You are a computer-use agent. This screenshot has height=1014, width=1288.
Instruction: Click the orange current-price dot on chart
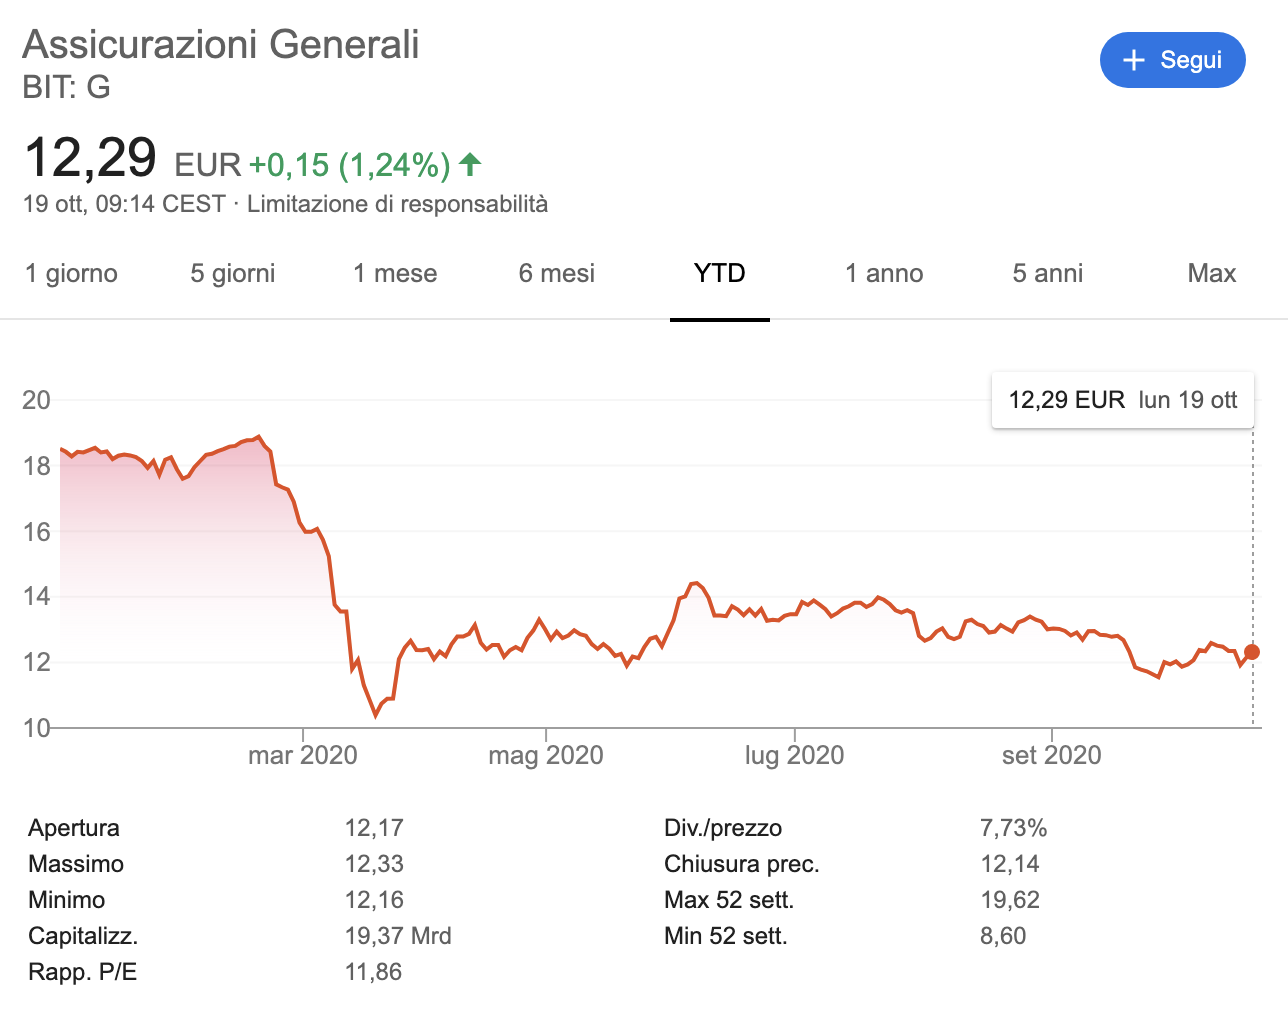pos(1252,652)
